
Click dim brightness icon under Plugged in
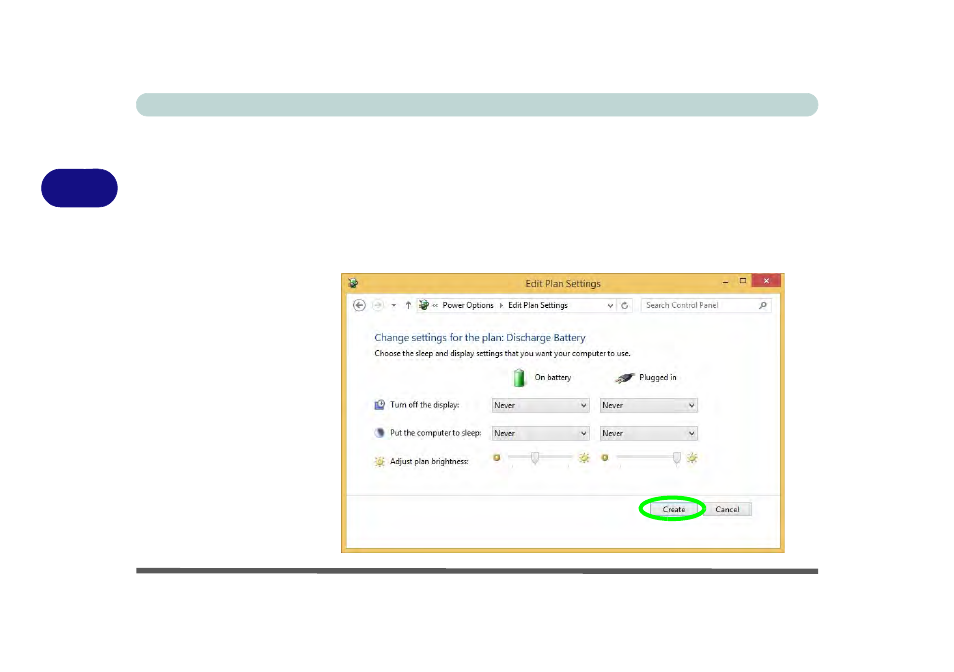[x=605, y=457]
